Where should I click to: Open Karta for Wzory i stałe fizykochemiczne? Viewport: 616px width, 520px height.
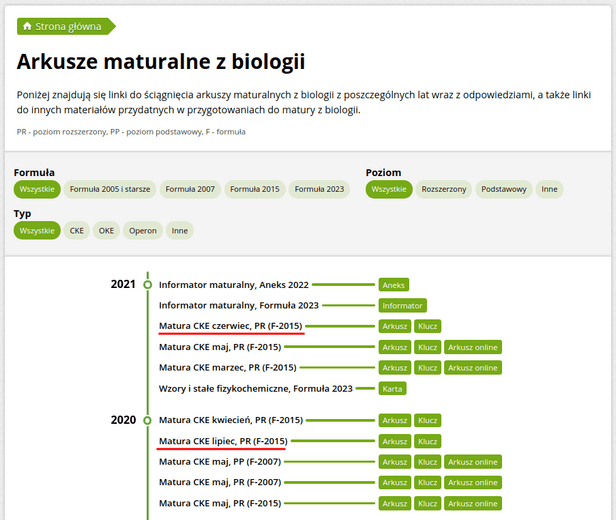pyautogui.click(x=392, y=389)
